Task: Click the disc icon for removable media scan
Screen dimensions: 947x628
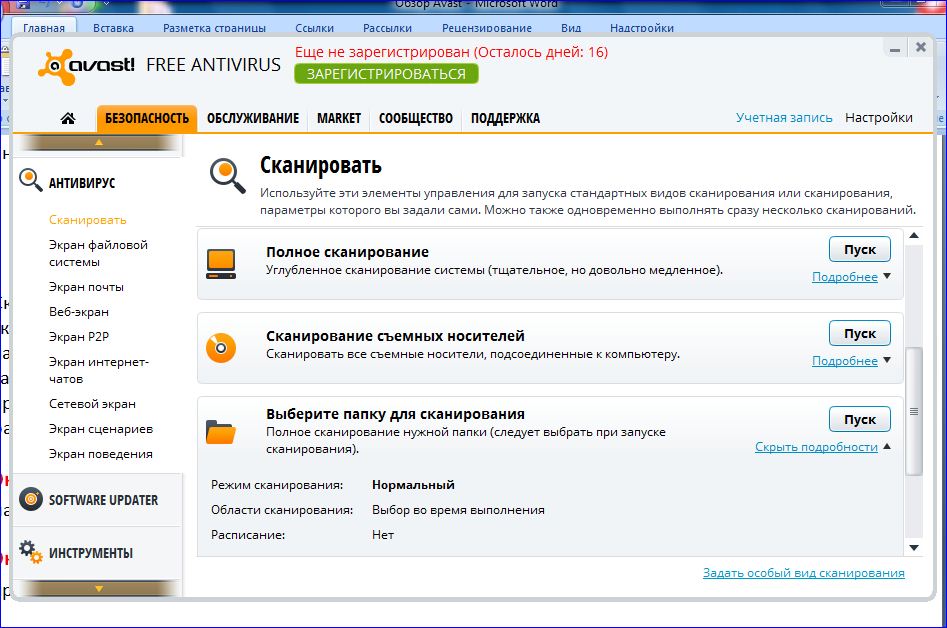Action: point(221,348)
